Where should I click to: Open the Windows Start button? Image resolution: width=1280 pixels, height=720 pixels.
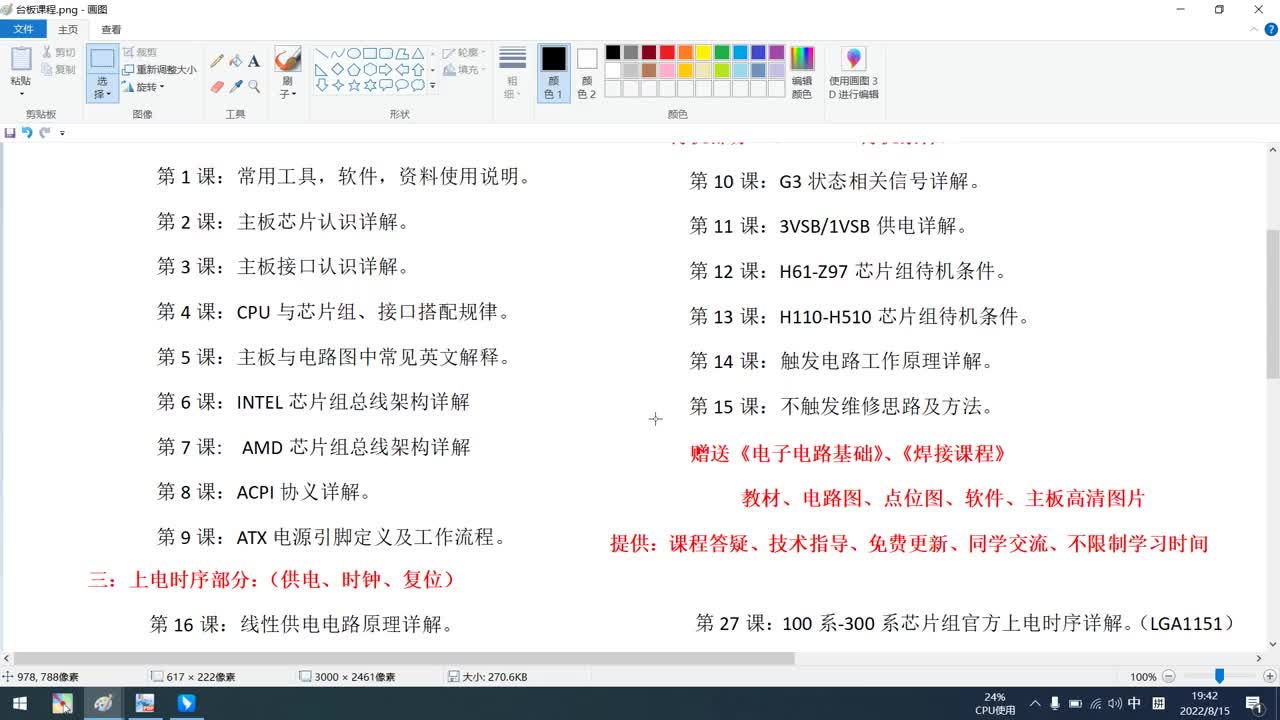[19, 704]
